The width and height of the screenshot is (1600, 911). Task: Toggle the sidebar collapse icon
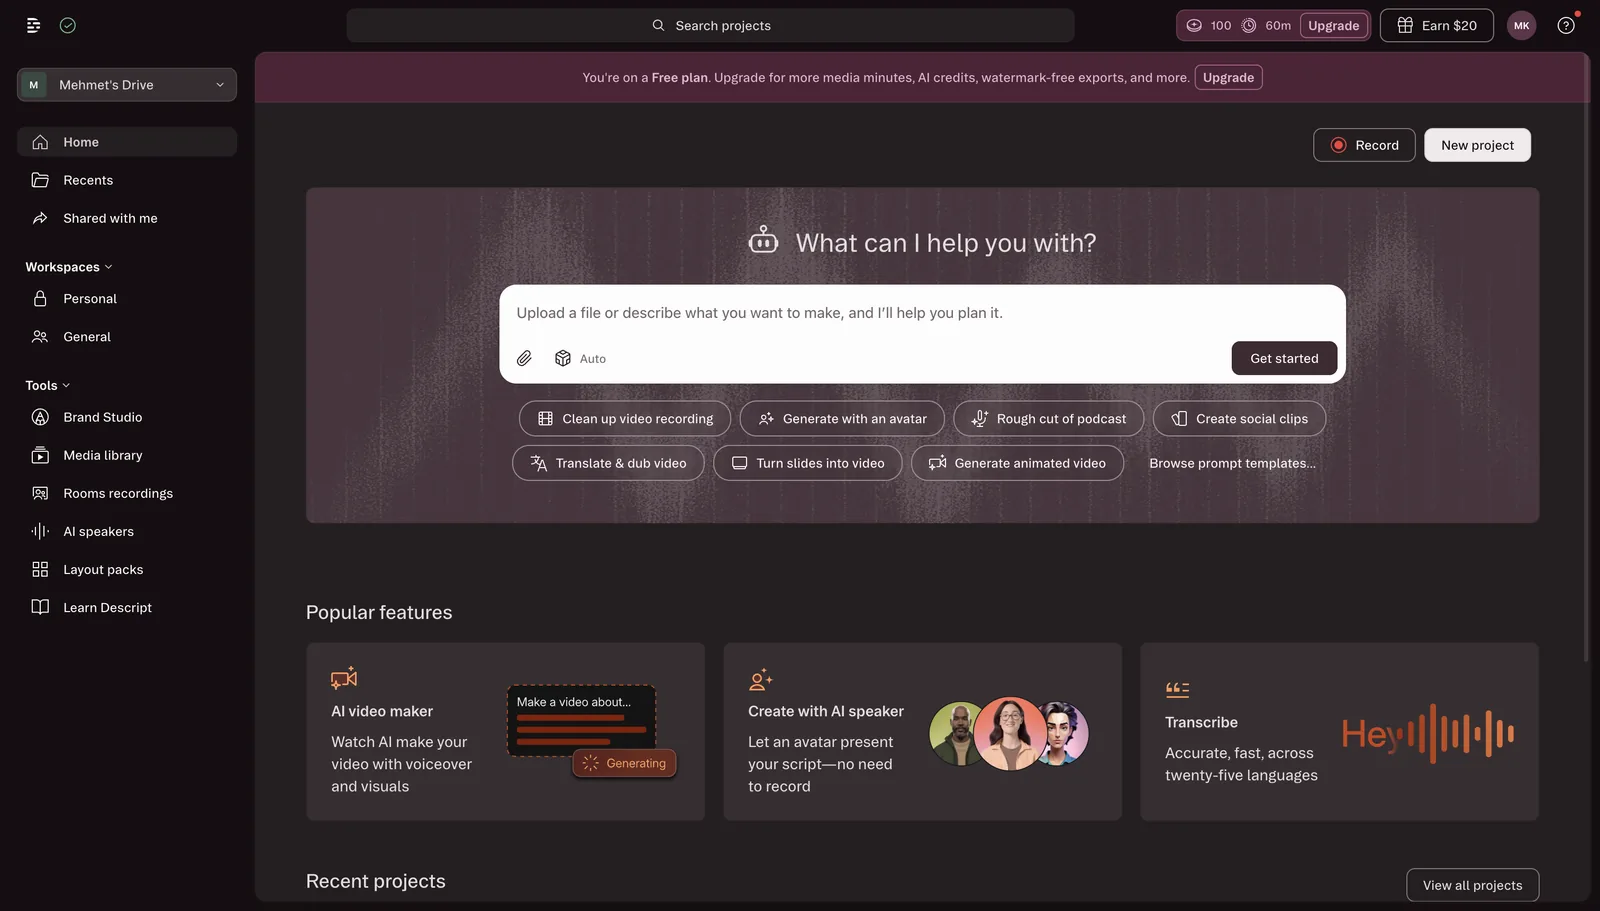point(33,25)
